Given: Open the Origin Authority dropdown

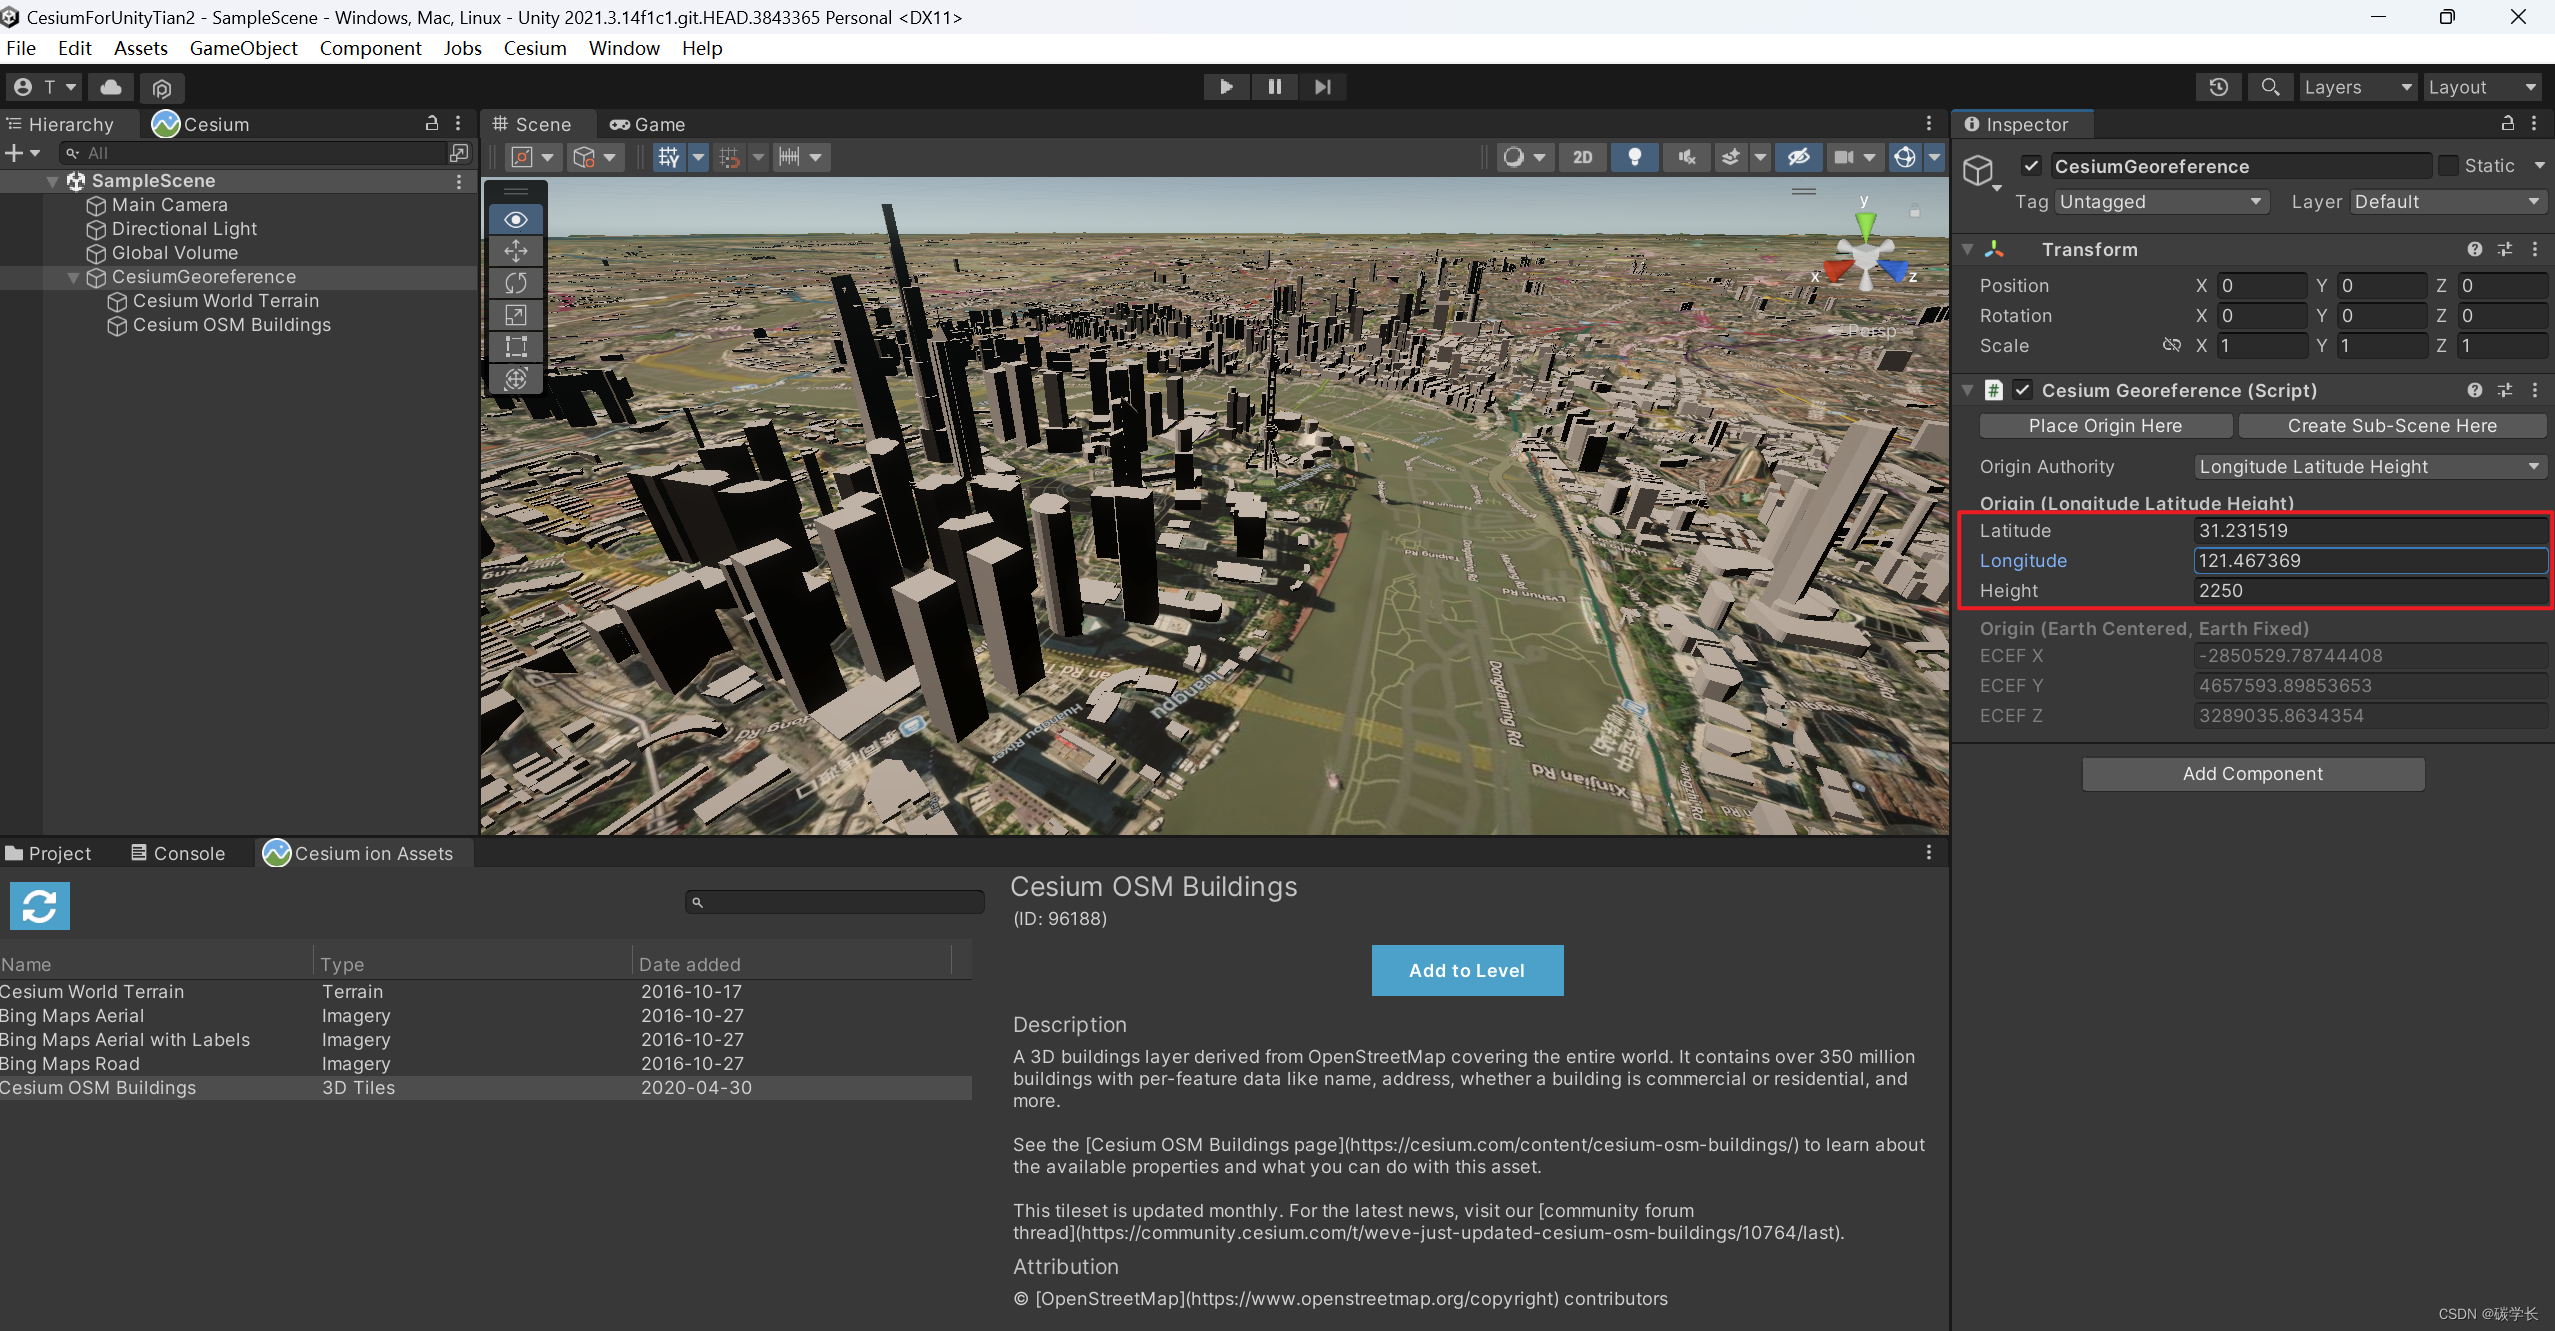Looking at the screenshot, I should (2368, 467).
